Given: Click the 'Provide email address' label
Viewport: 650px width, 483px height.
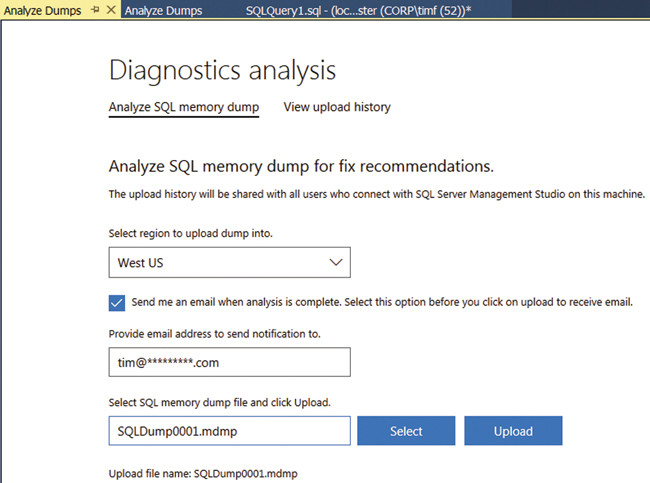Looking at the screenshot, I should tap(222, 332).
